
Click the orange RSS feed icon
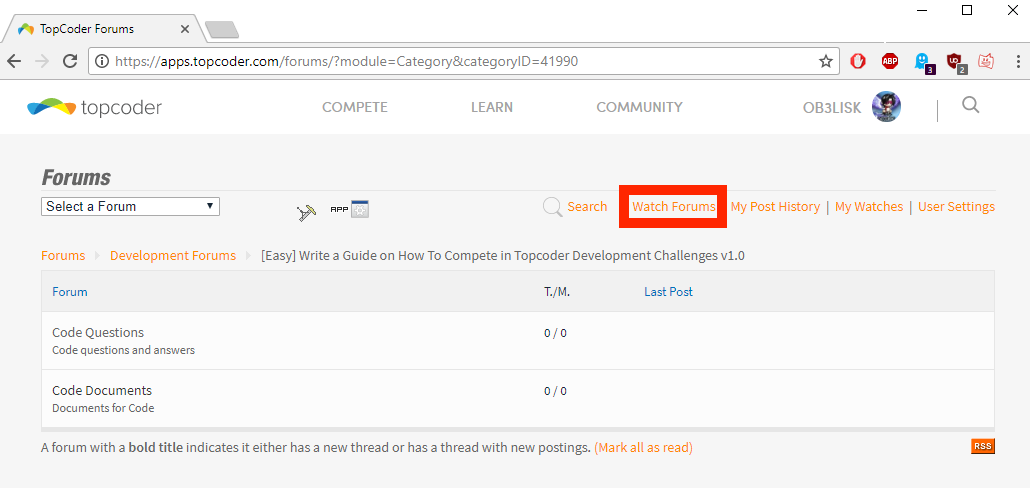[983, 446]
